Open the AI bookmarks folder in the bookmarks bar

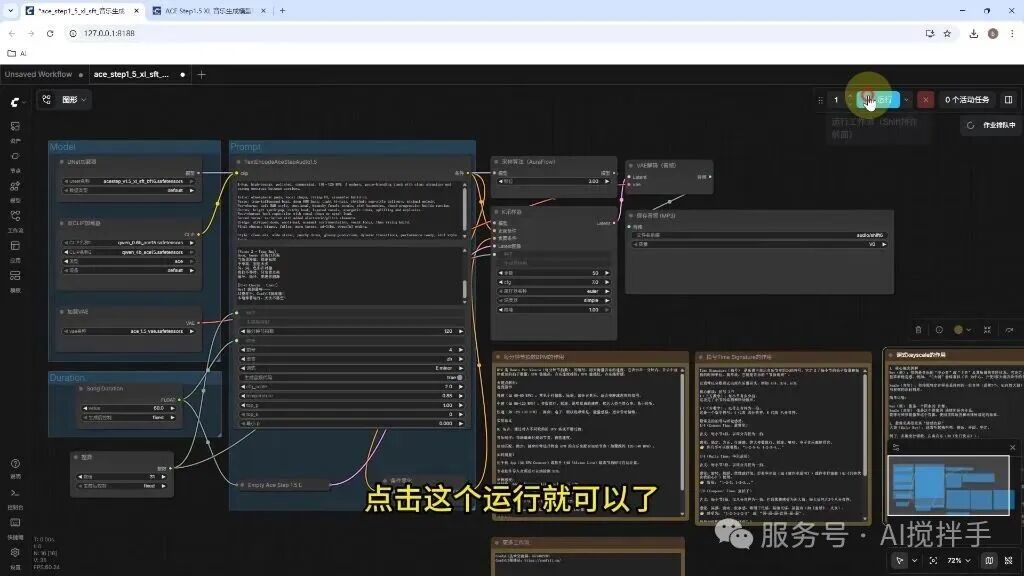point(17,54)
